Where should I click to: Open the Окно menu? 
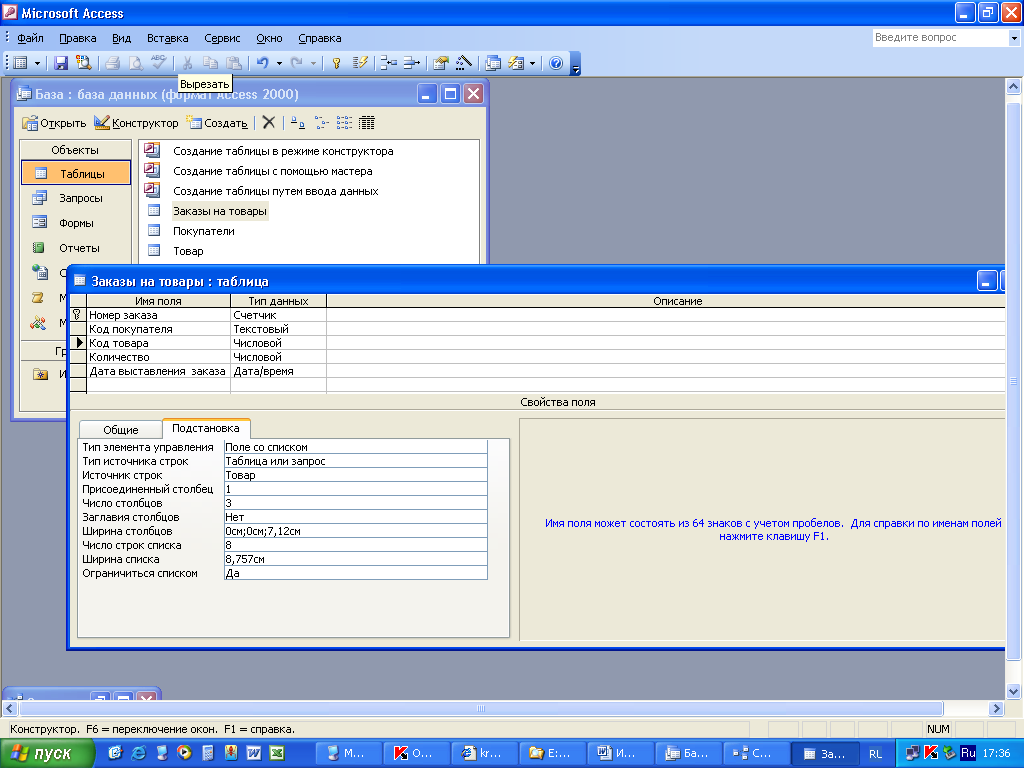pos(269,38)
